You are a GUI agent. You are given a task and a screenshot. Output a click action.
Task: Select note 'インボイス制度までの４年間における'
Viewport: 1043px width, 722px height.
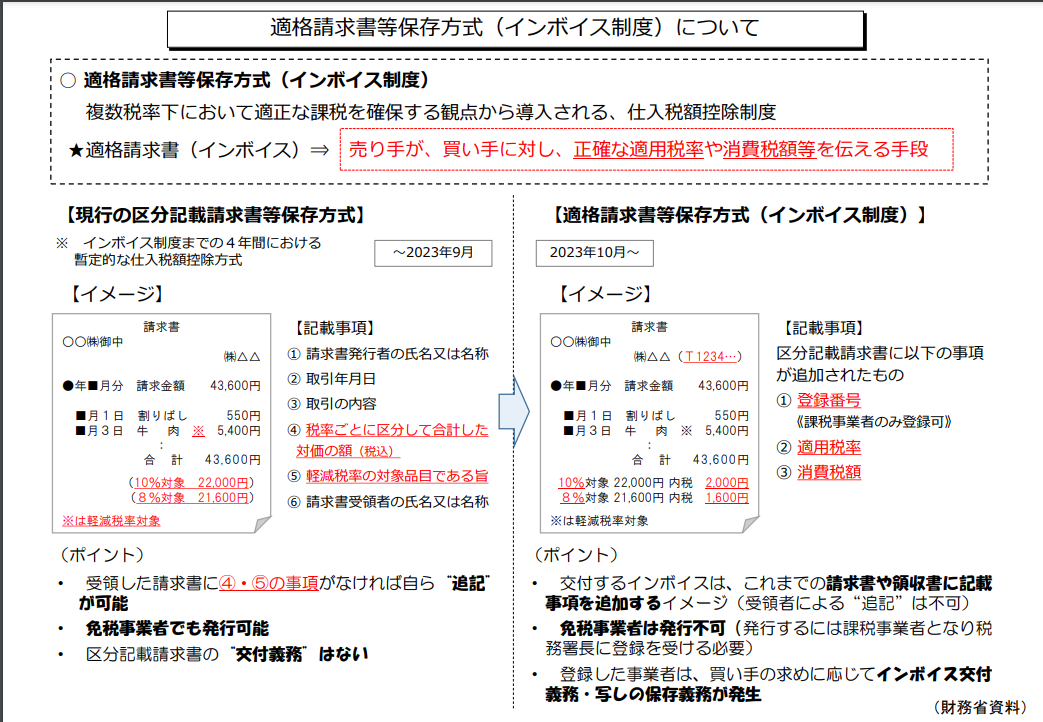pos(202,243)
